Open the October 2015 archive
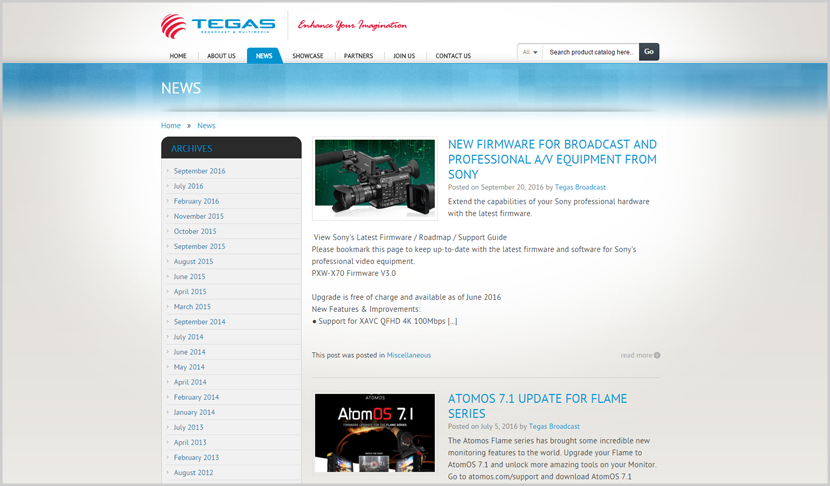The width and height of the screenshot is (830, 486). [x=195, y=231]
